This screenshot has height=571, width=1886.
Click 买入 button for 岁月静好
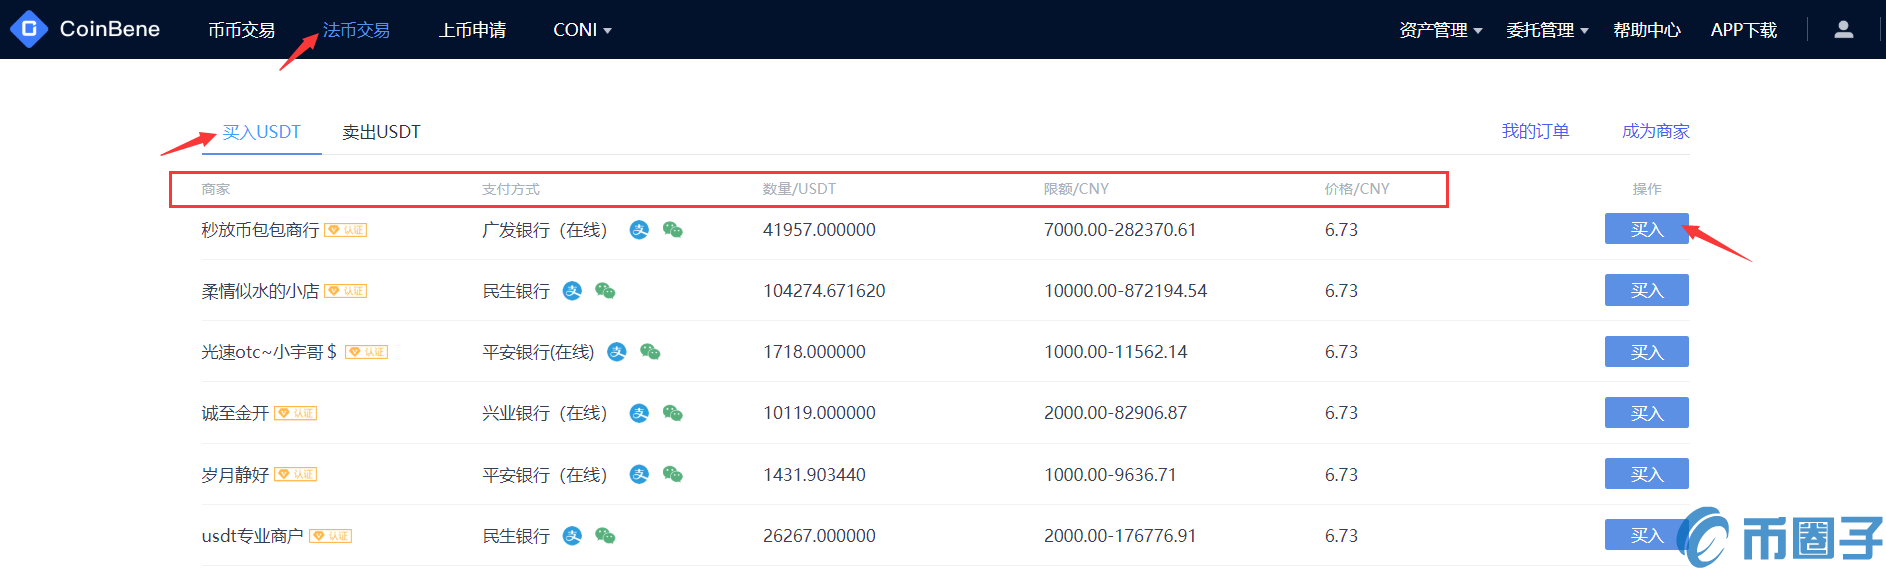[x=1646, y=474]
